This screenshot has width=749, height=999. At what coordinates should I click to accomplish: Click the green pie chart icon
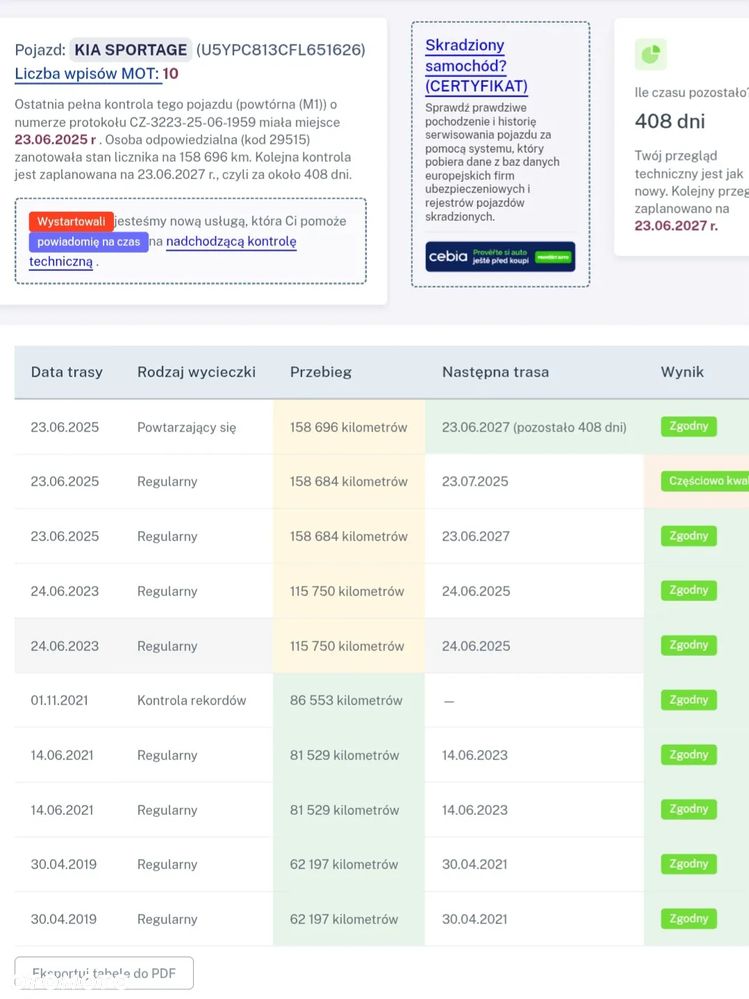(650, 54)
